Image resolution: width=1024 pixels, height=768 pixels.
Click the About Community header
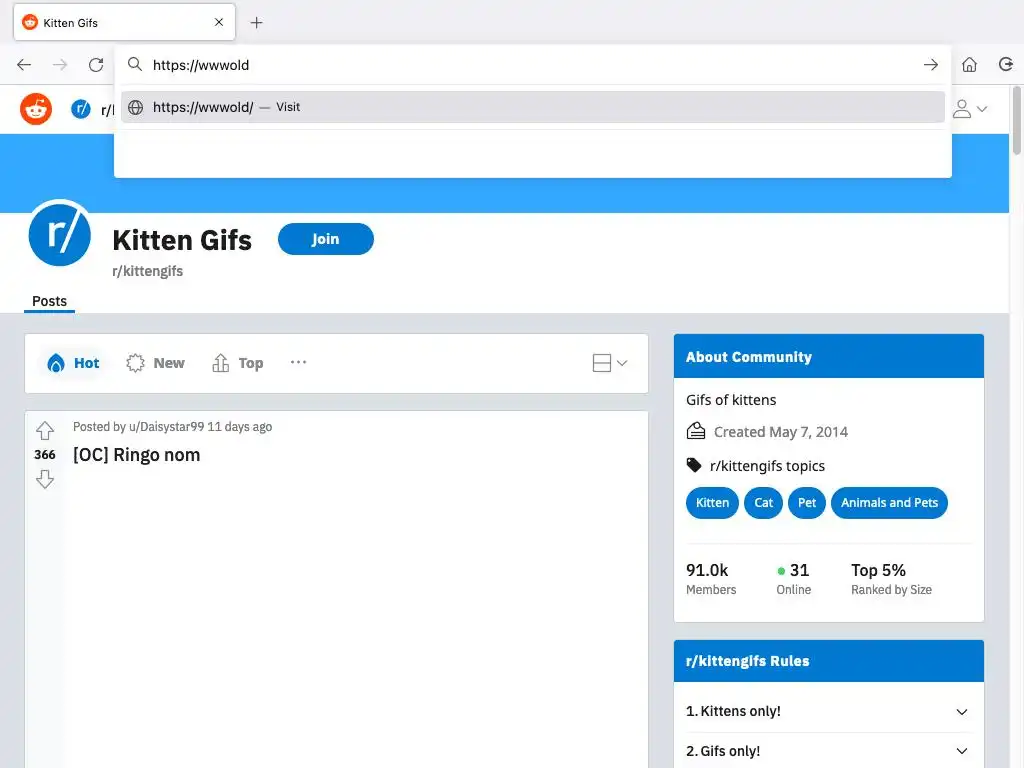point(829,357)
